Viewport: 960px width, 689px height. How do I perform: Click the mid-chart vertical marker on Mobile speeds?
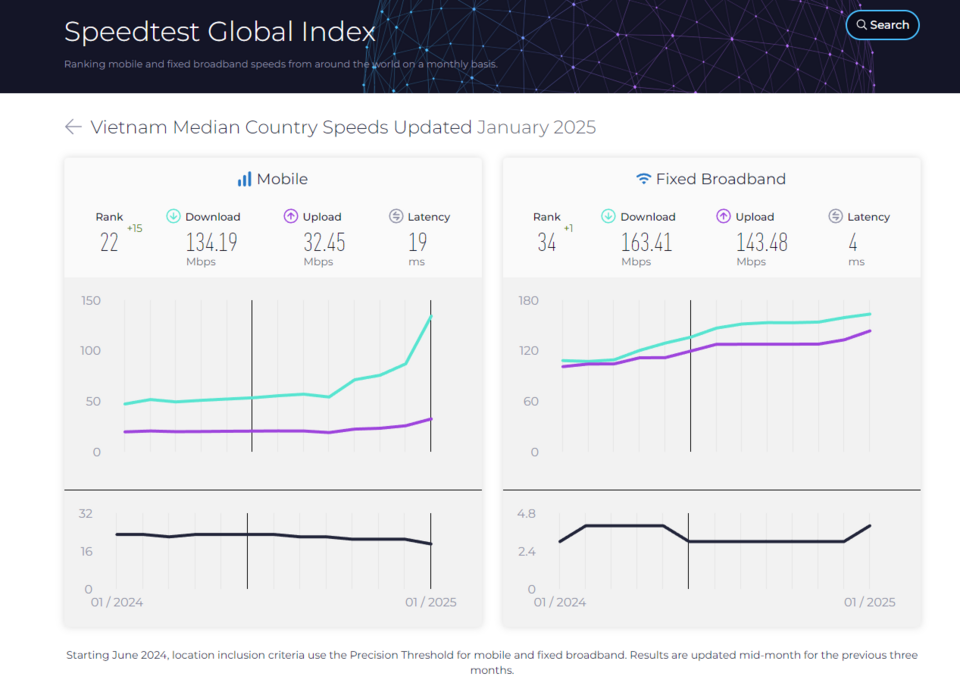point(252,375)
